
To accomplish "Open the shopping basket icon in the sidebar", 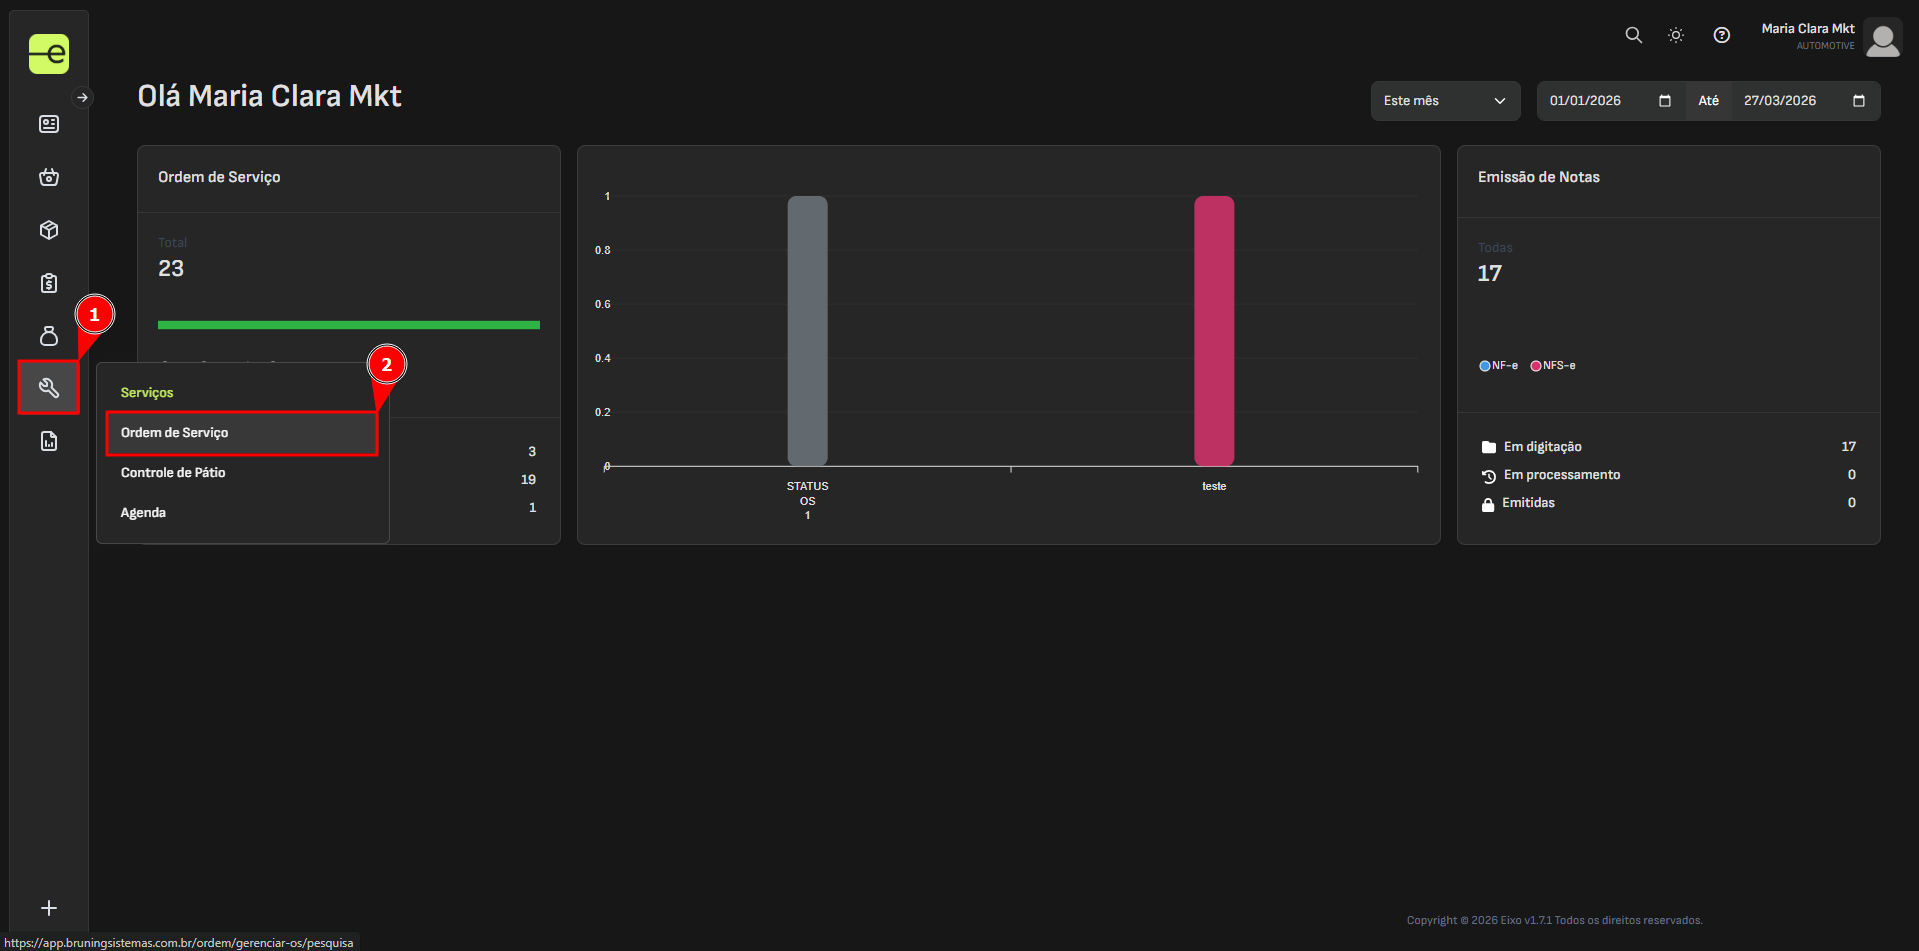I will (x=48, y=177).
